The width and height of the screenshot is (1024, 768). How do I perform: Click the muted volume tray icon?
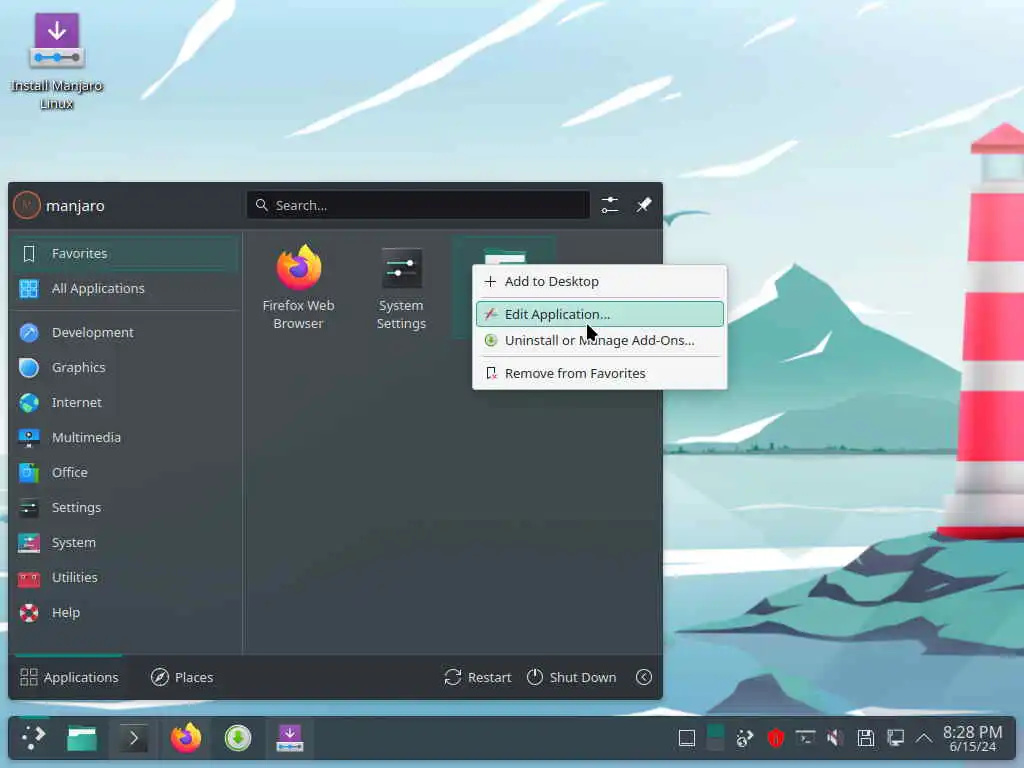coord(835,739)
